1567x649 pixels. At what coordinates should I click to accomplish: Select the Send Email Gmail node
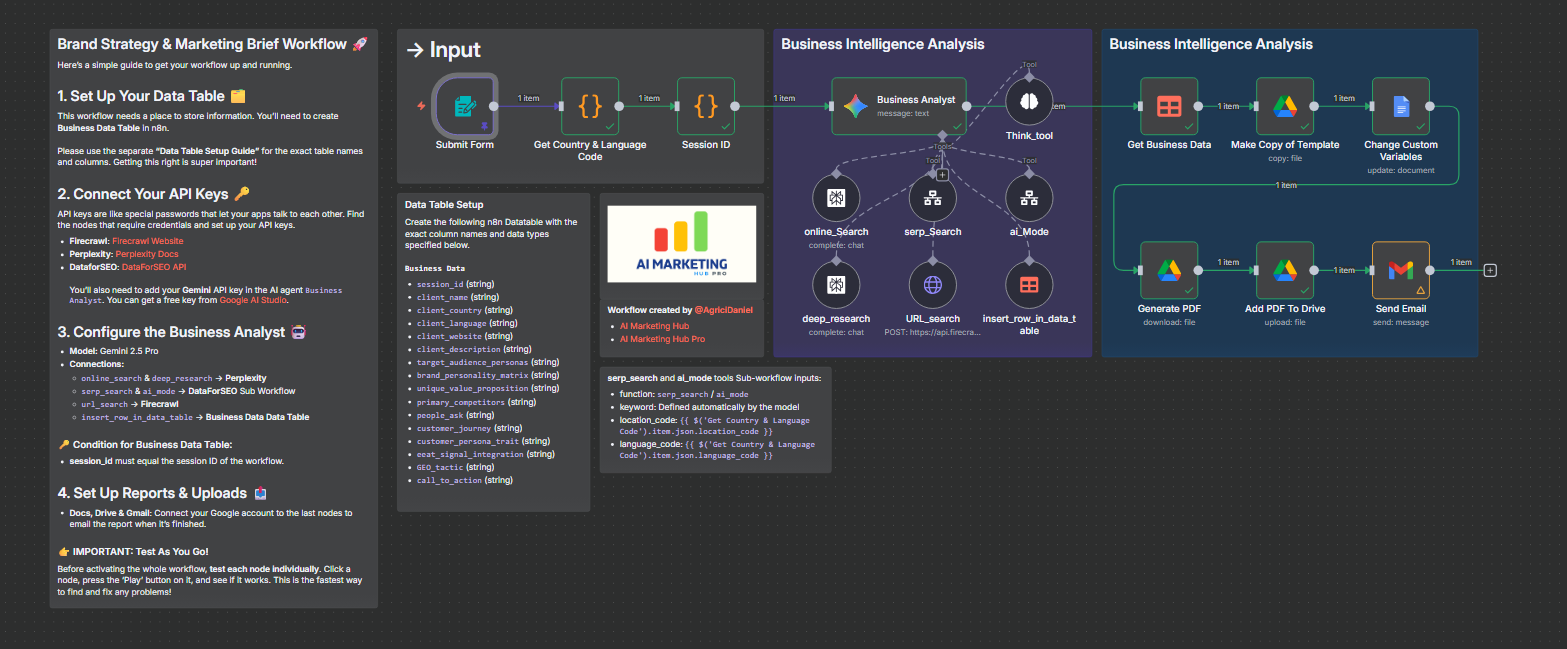[x=1400, y=270]
